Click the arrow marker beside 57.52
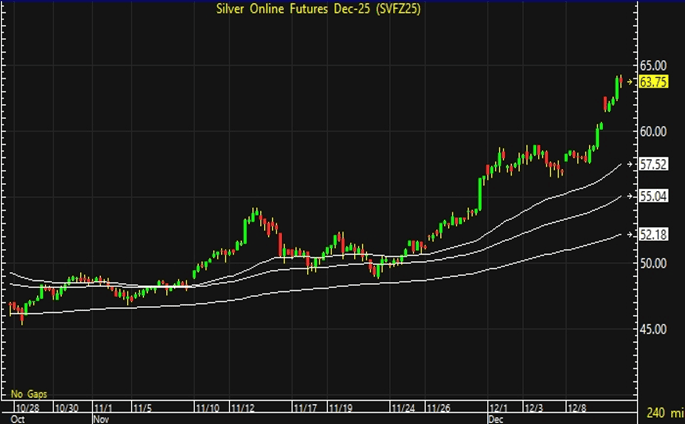The width and height of the screenshot is (685, 424). [x=630, y=163]
